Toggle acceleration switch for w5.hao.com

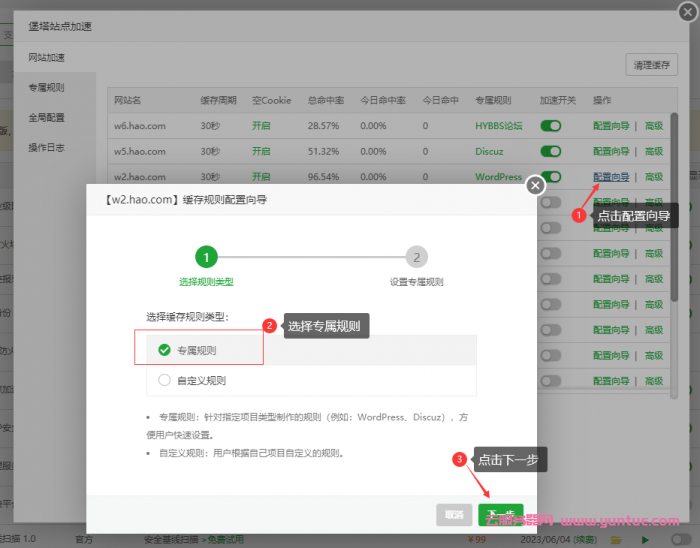point(550,151)
